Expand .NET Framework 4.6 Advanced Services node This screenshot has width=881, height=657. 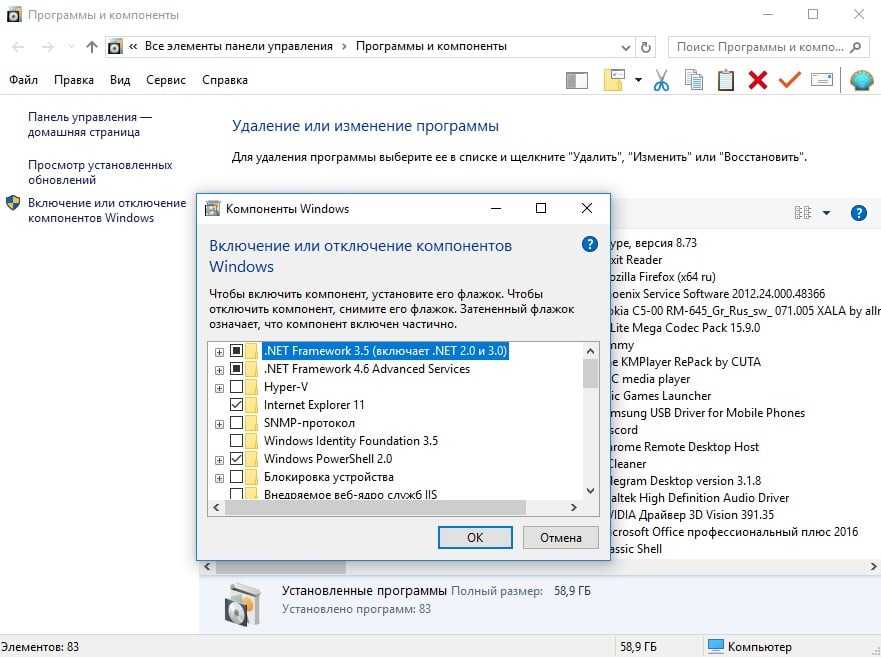click(219, 370)
